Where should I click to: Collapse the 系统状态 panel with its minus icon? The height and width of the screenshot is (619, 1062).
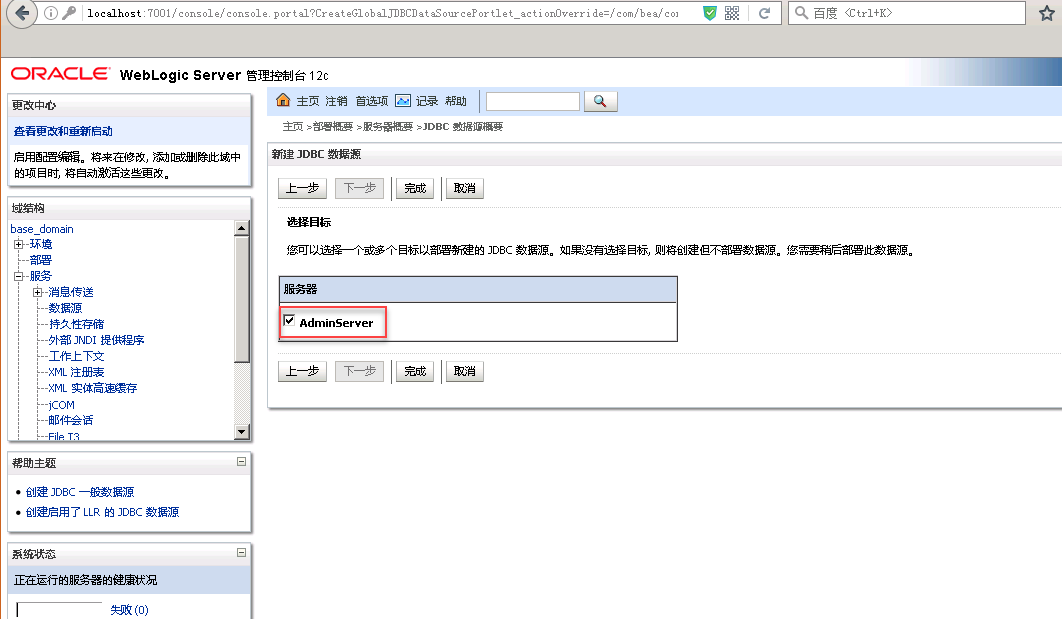click(x=241, y=553)
